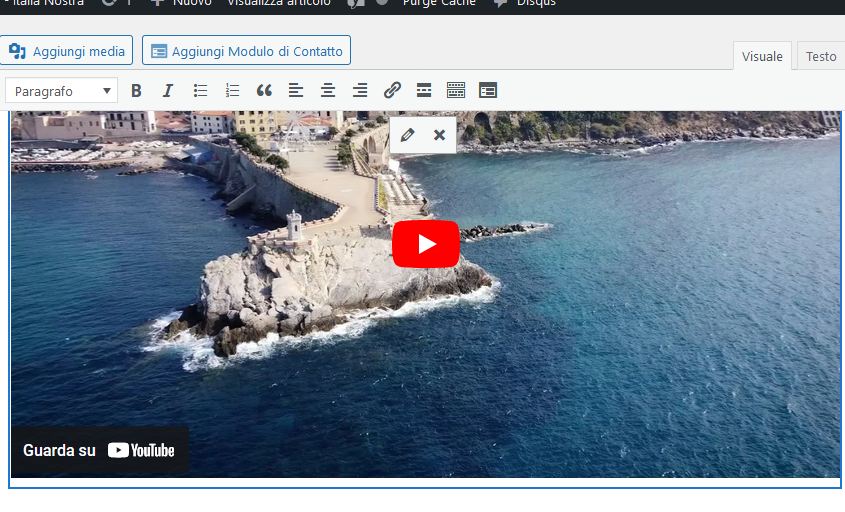The height and width of the screenshot is (512, 845).
Task: Insert the Read More tag
Action: [424, 91]
